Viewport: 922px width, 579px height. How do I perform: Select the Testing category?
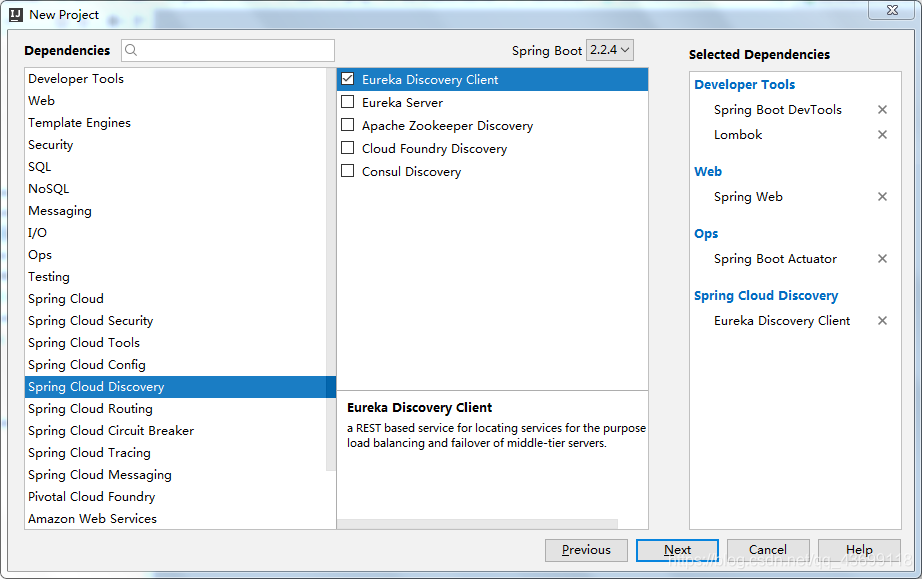[x=176, y=277]
